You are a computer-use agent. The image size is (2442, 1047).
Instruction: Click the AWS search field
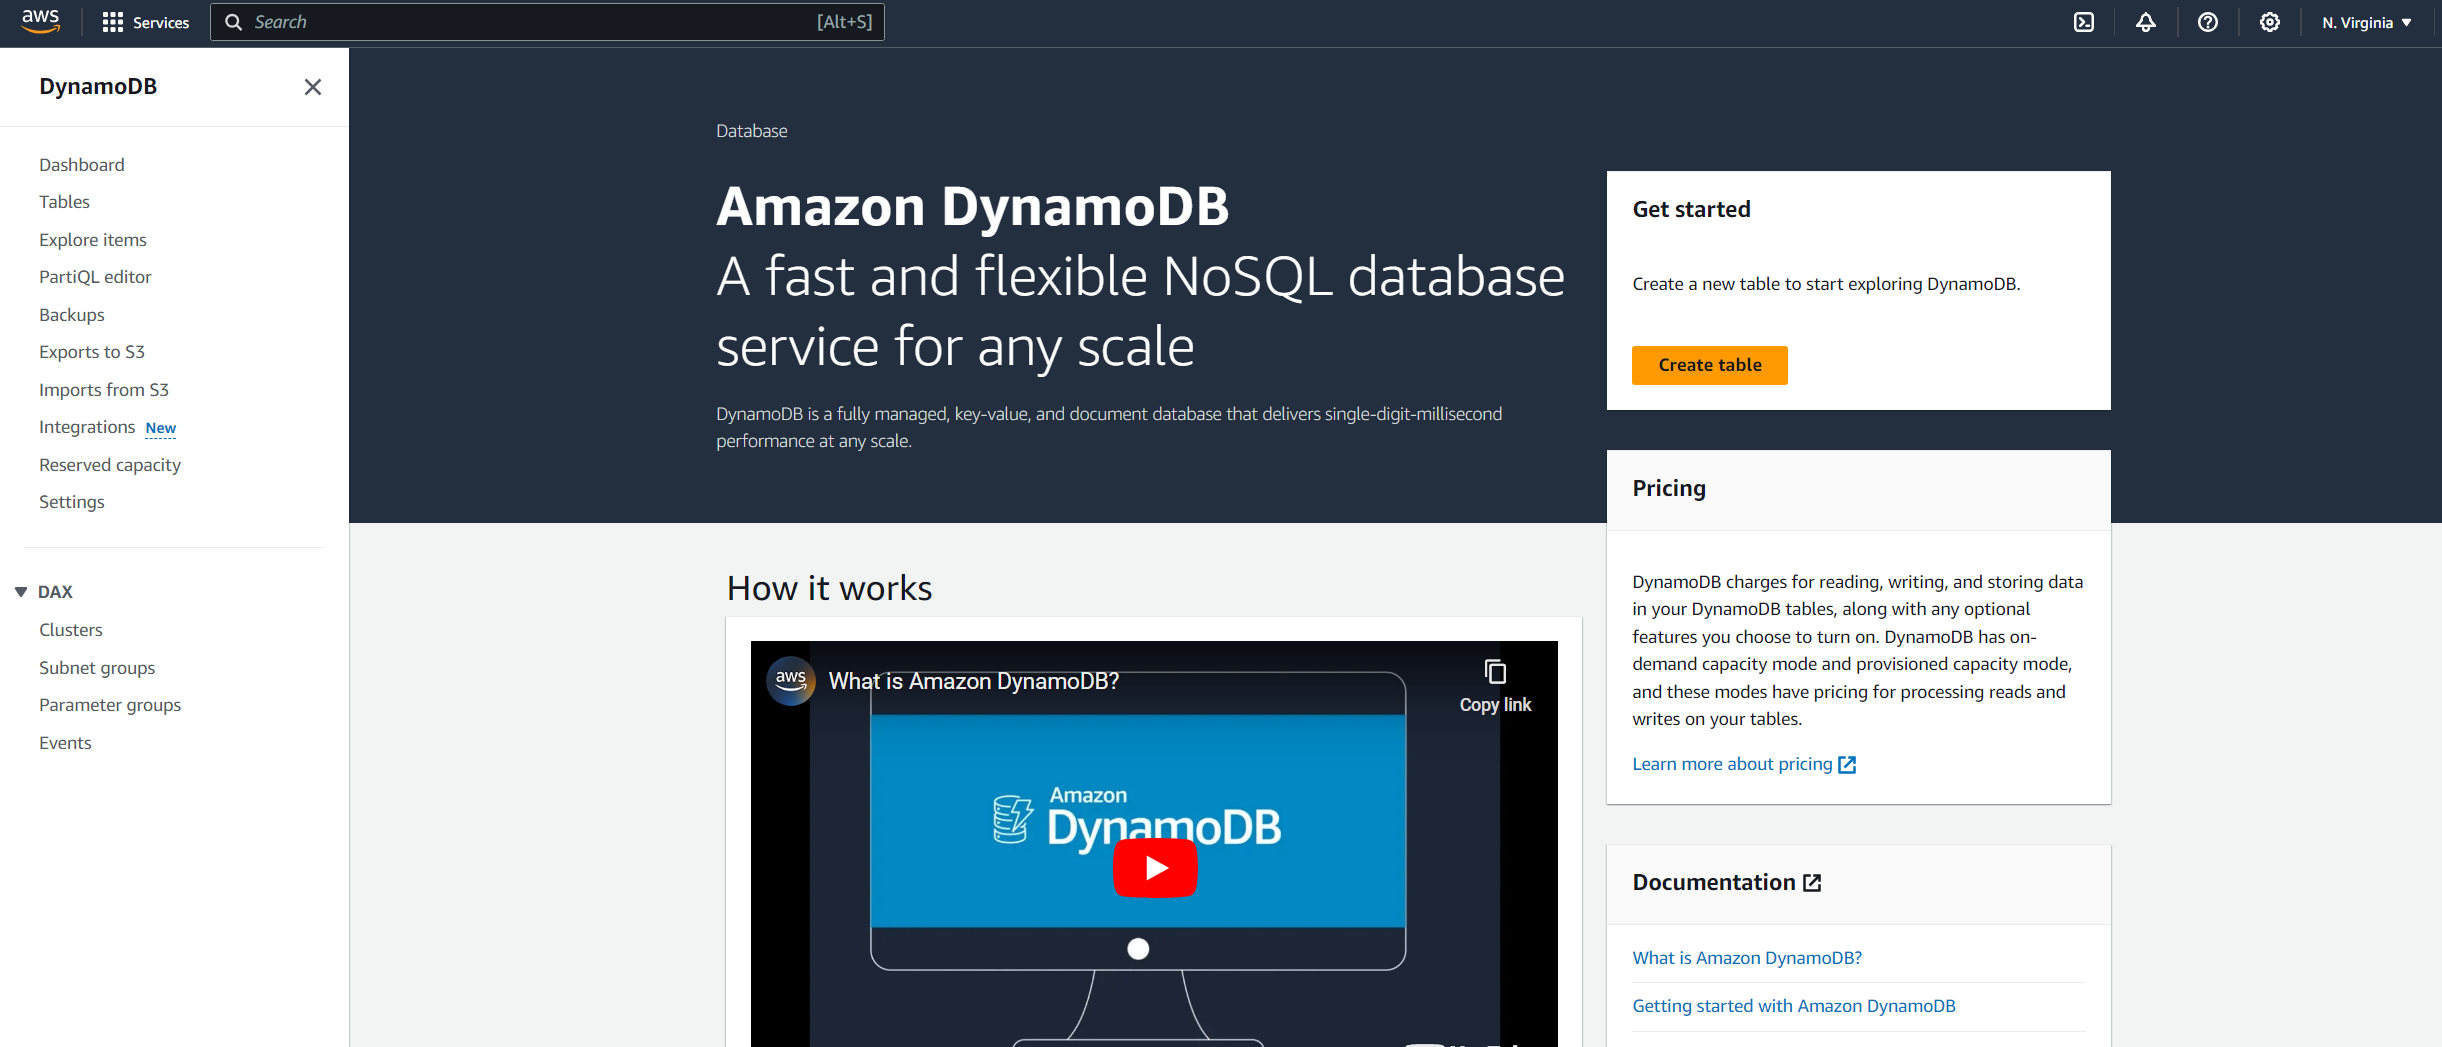[x=547, y=22]
